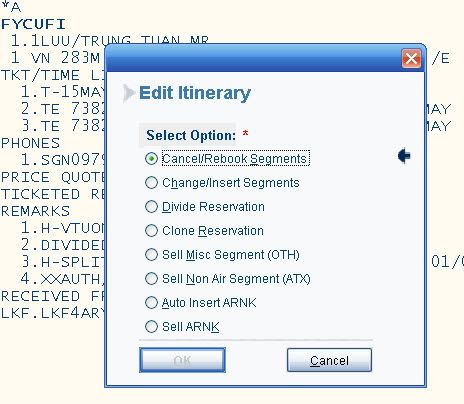Click the gray triangle beside Edit Itinerary

129,93
